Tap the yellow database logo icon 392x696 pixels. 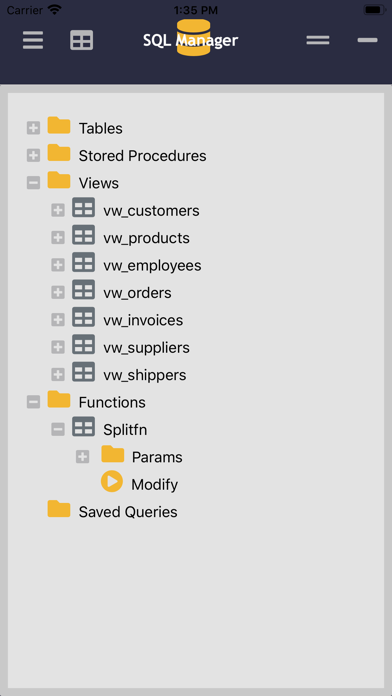[193, 38]
